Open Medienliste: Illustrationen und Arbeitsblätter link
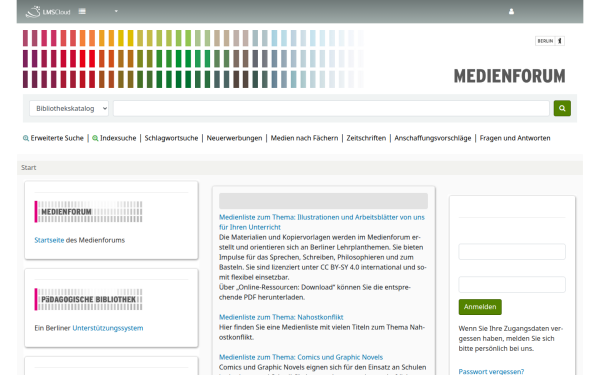This screenshot has width=600, height=375. pos(321,222)
